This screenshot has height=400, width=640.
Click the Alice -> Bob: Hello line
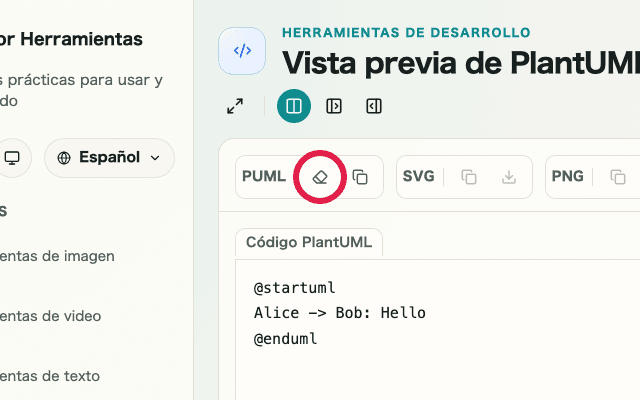pyautogui.click(x=340, y=313)
